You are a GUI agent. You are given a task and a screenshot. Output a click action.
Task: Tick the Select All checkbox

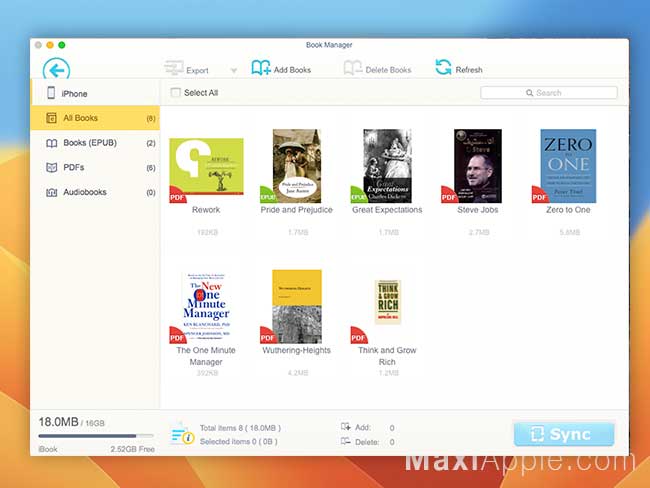point(175,92)
